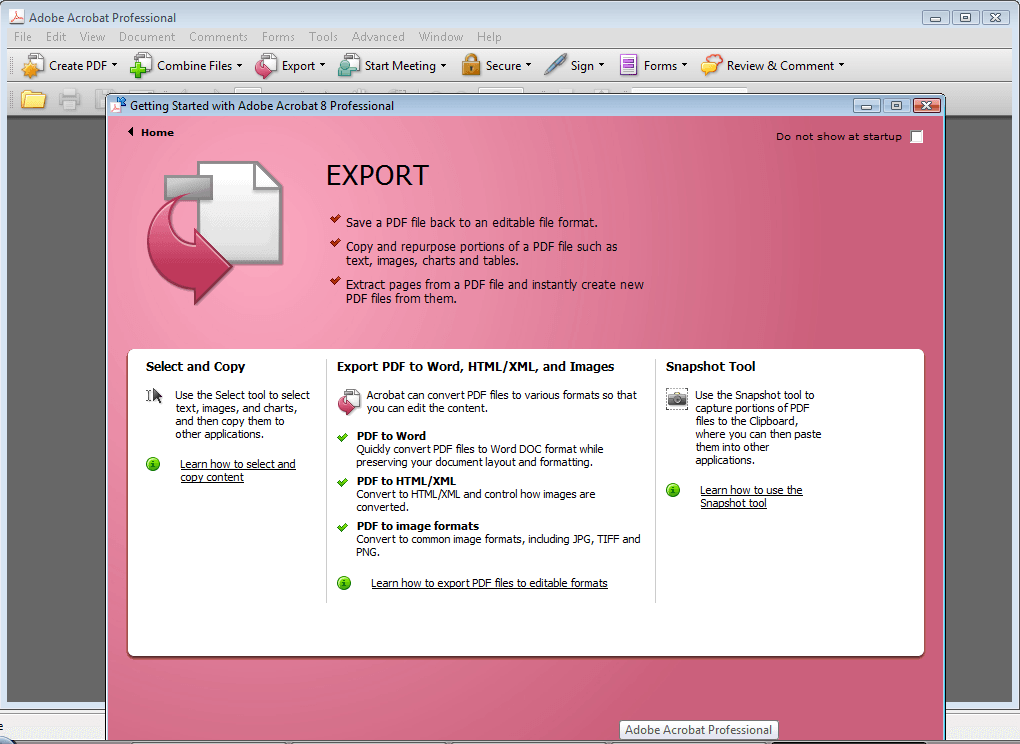
Task: Minimize the Getting Started dialog
Action: coord(866,105)
